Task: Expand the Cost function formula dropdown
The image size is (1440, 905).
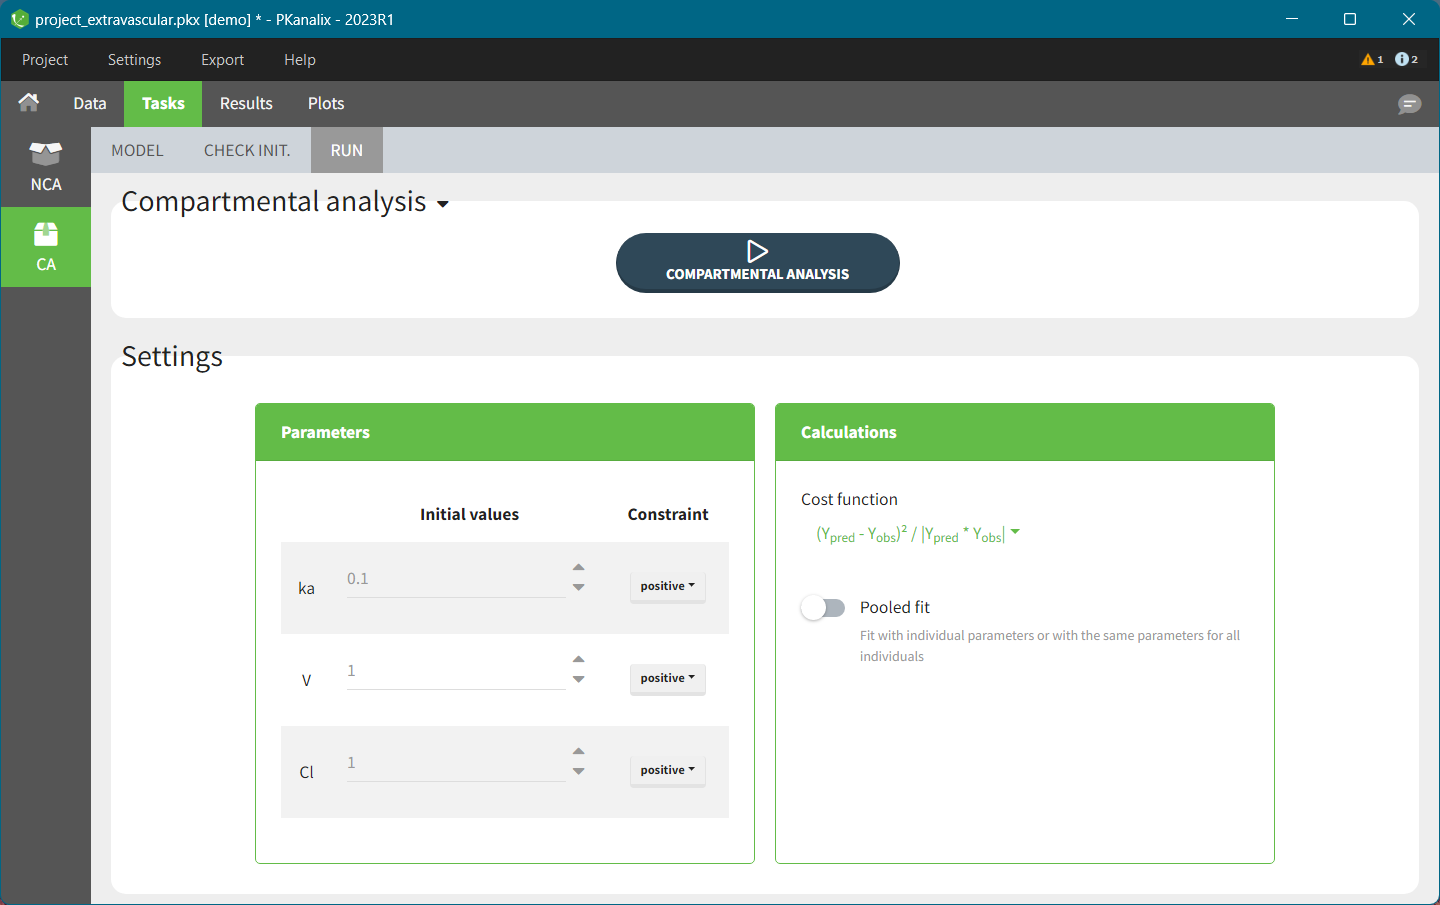Action: [1015, 532]
